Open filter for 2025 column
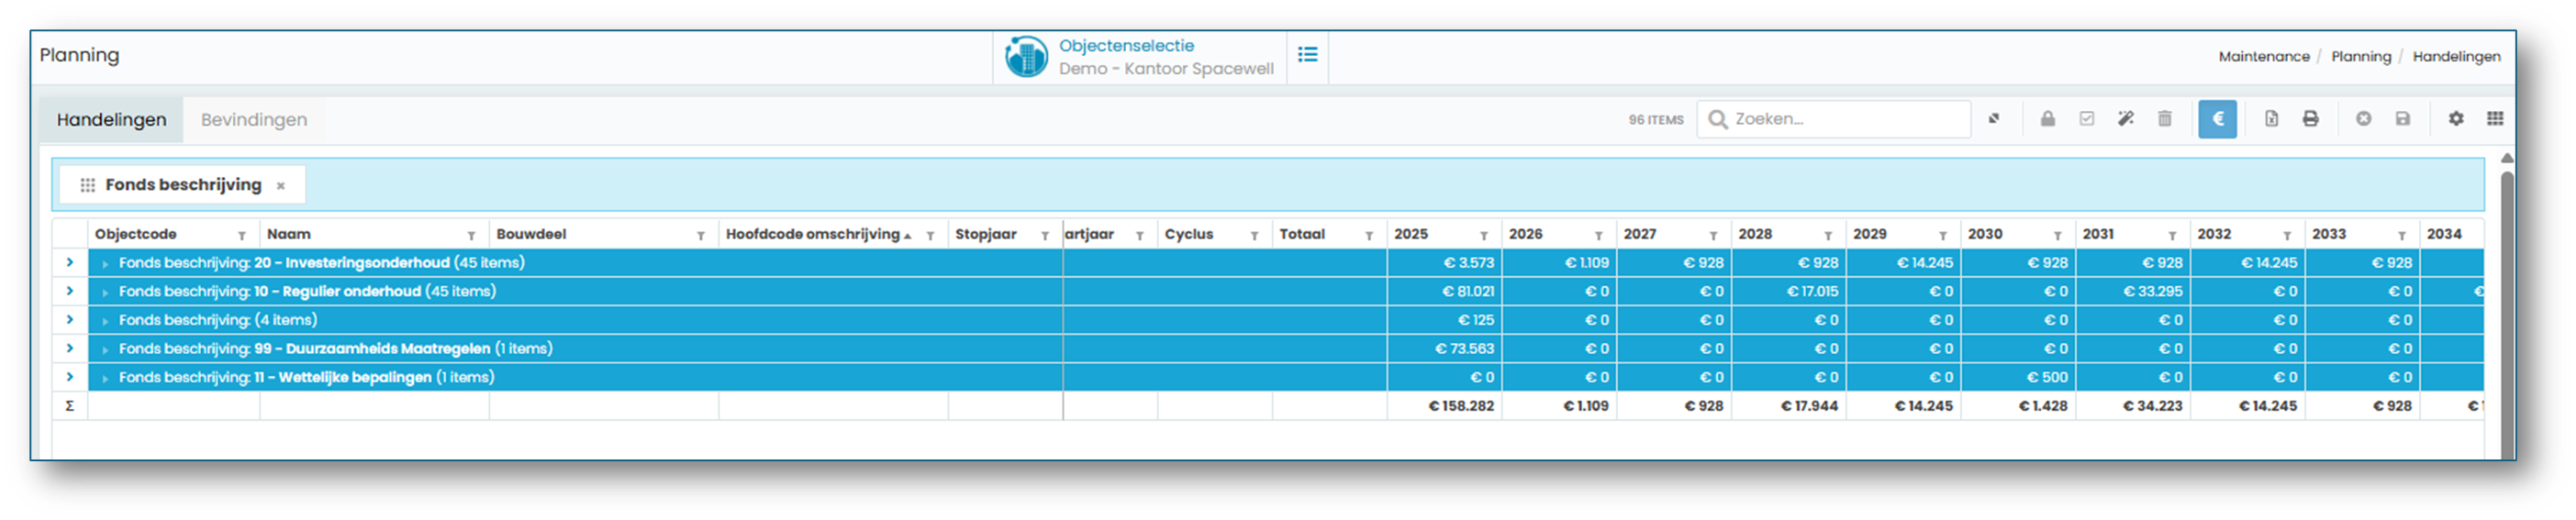This screenshot has height=520, width=2576. point(1484,236)
